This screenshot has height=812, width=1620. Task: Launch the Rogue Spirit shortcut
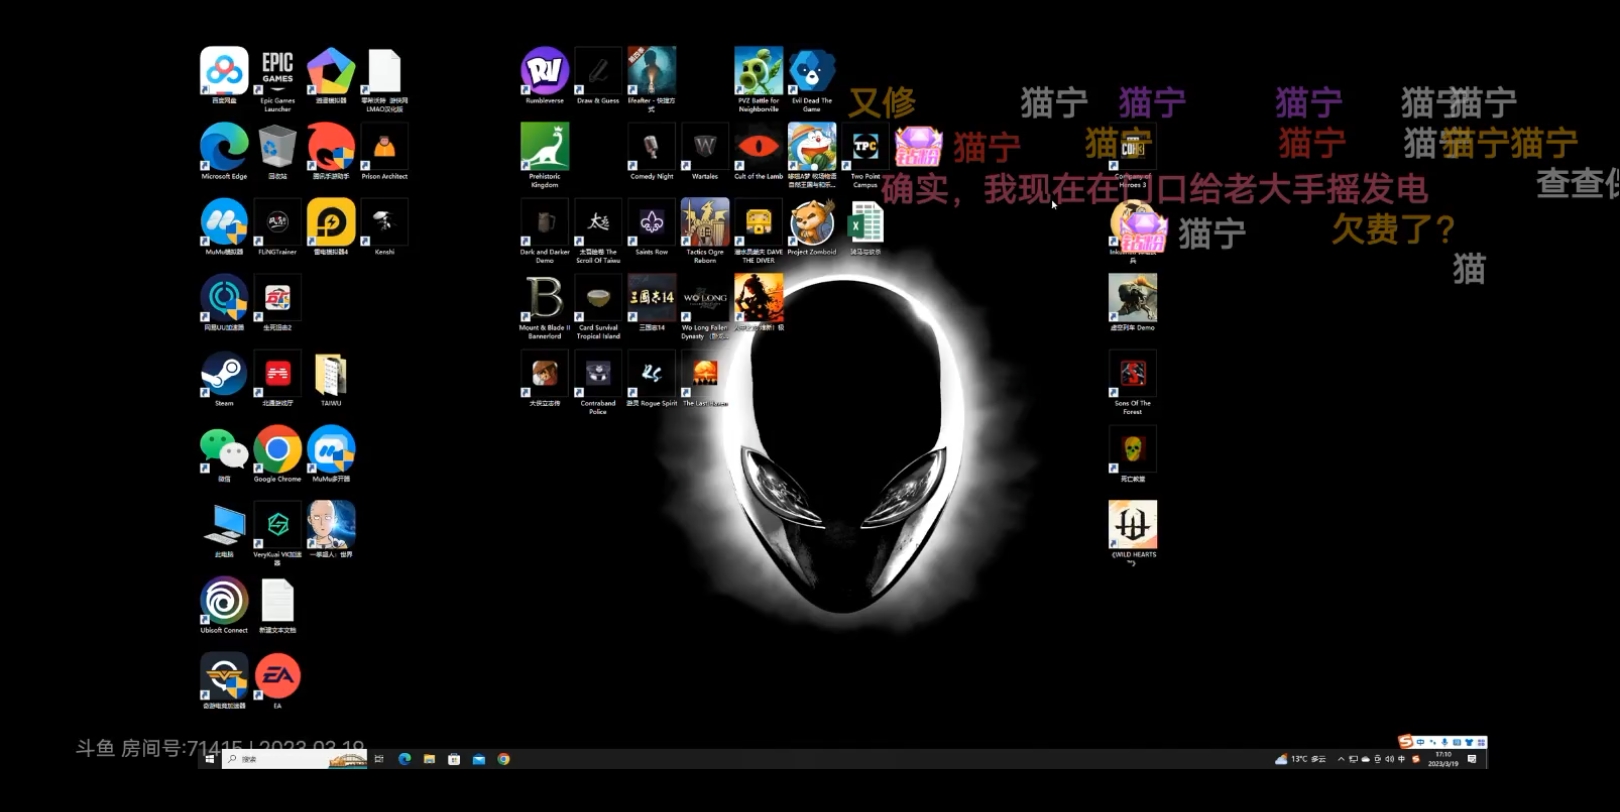(x=652, y=378)
